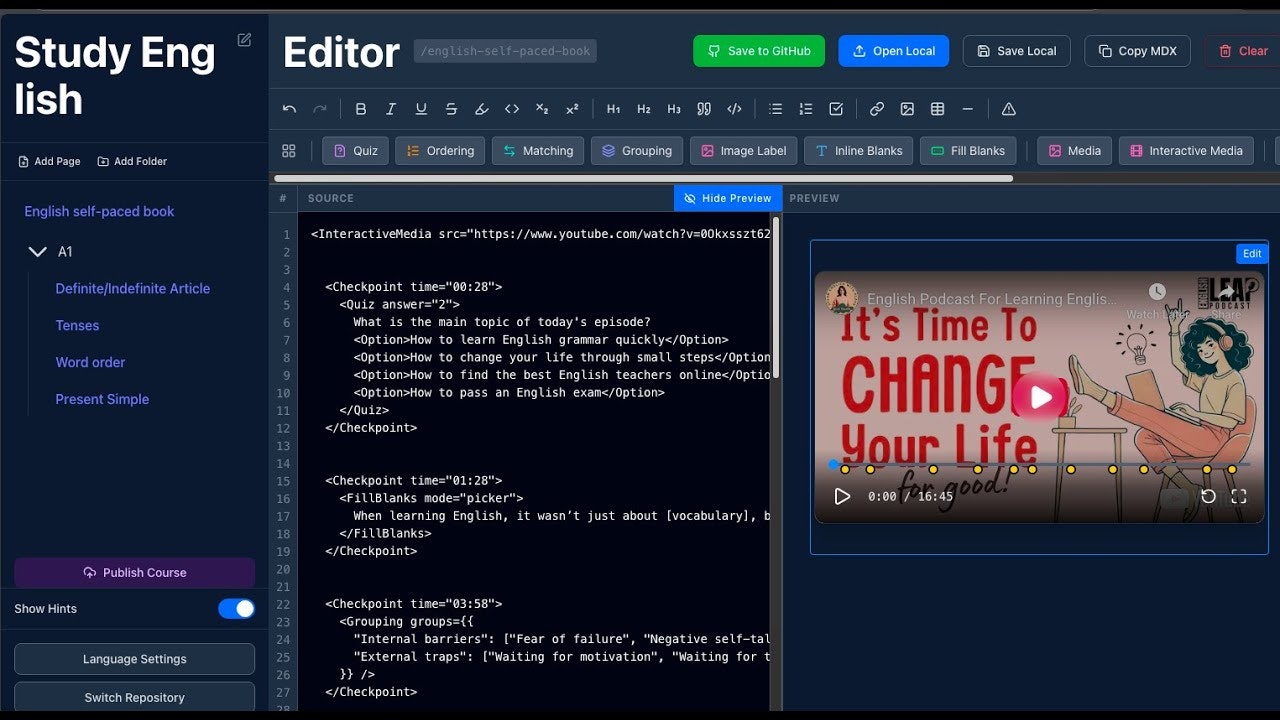
Task: Insert a code block
Action: coord(734,109)
